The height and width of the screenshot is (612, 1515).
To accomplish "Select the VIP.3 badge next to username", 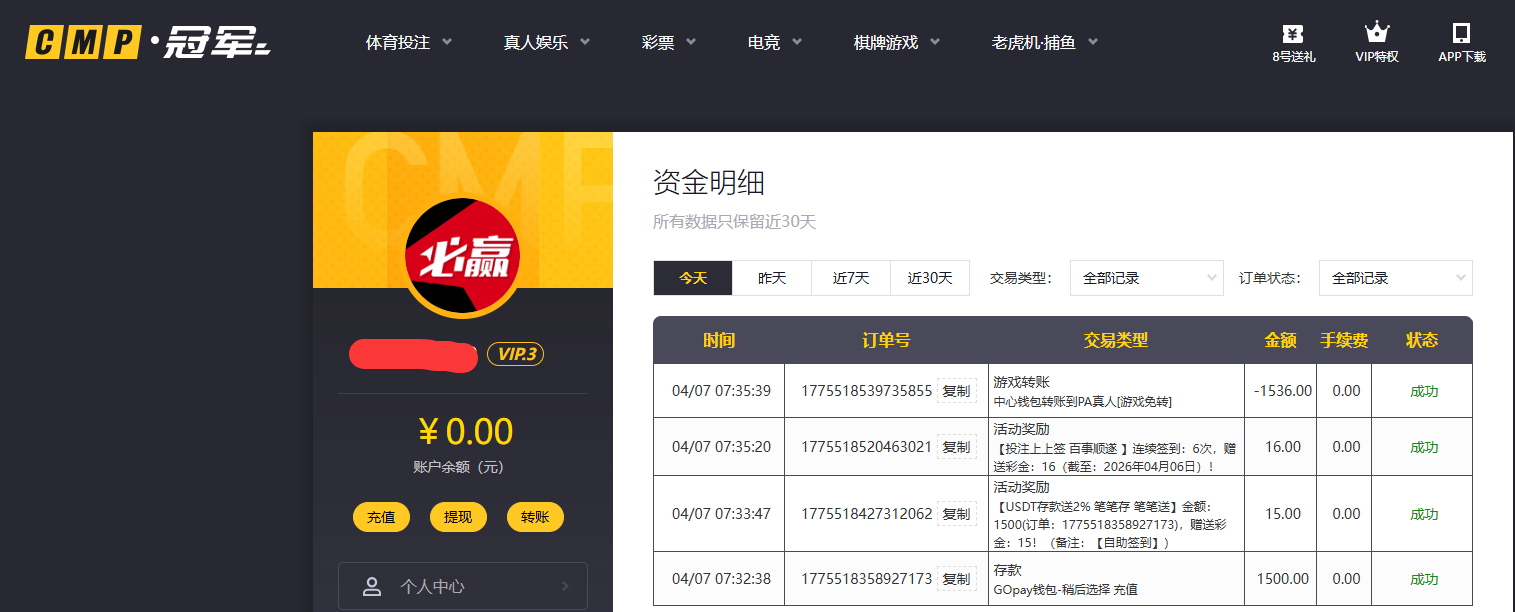I will point(515,354).
